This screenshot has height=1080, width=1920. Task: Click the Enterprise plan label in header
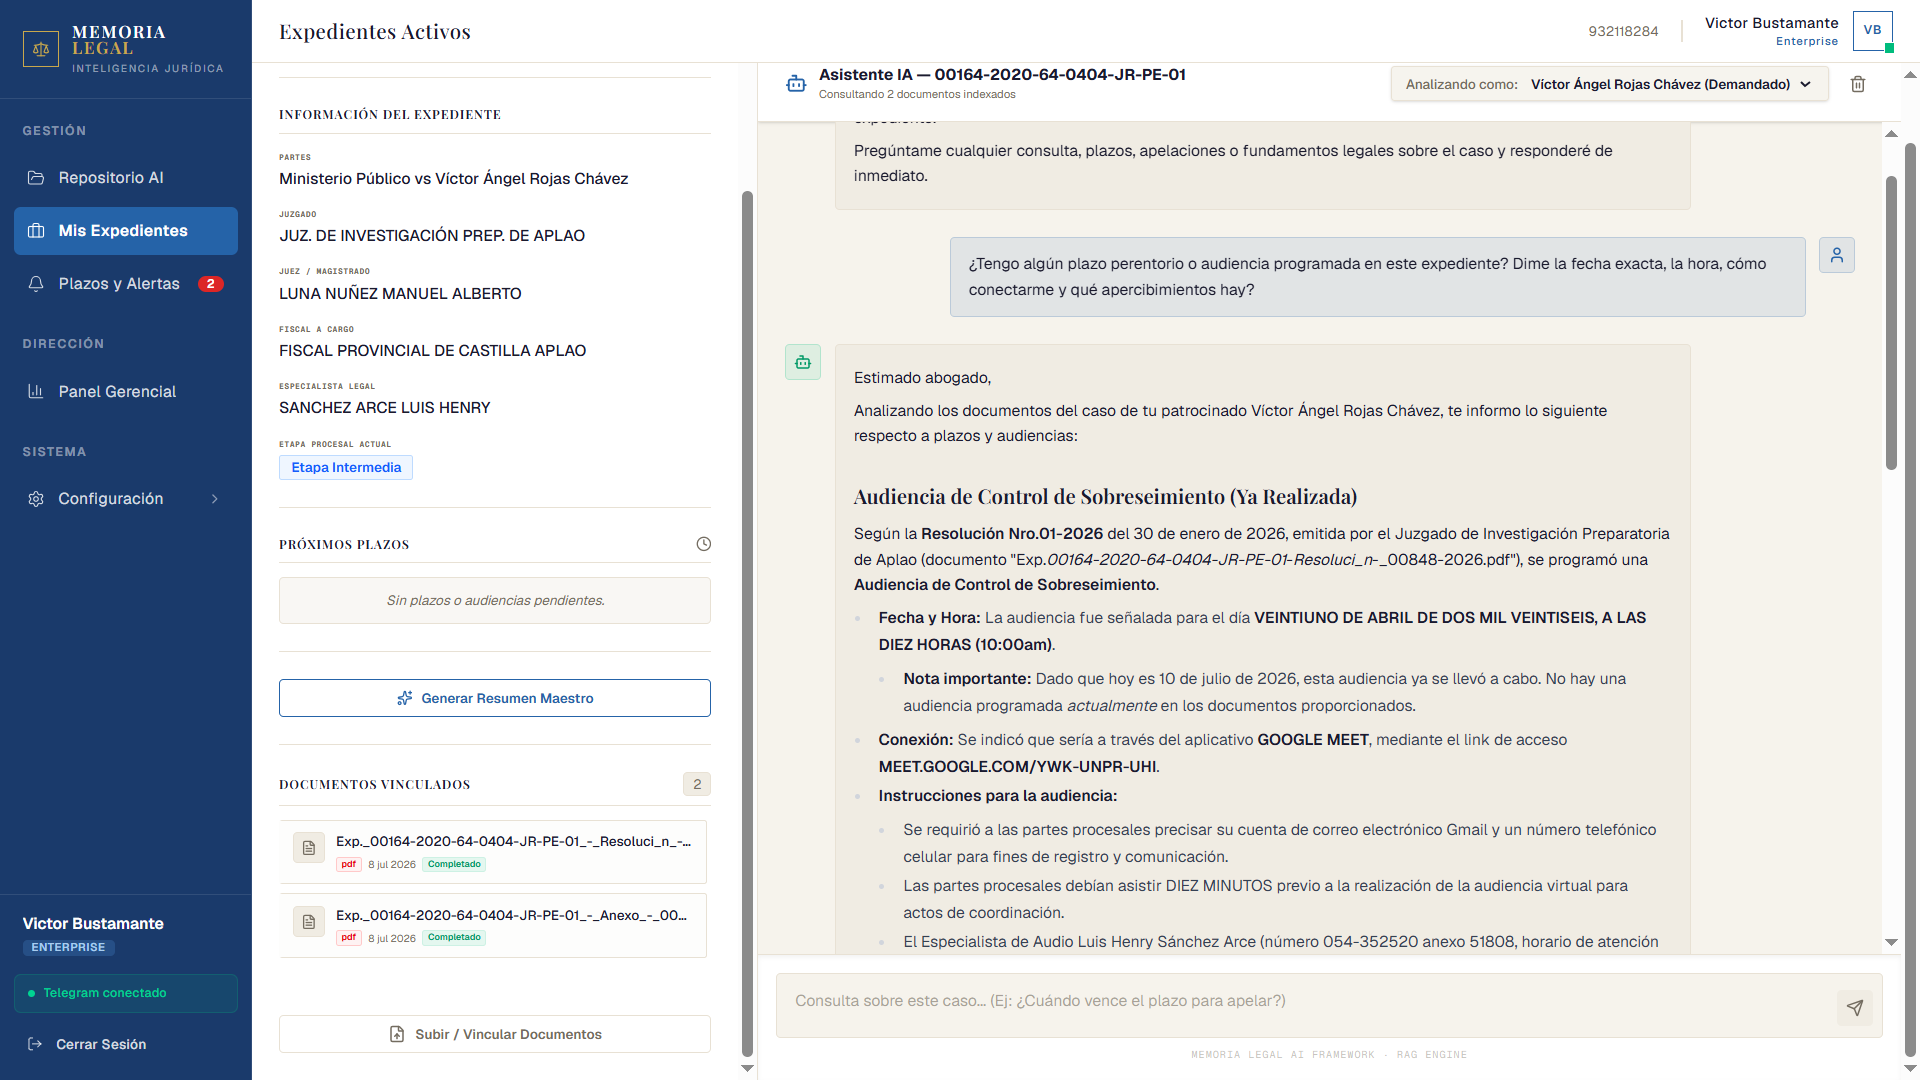[1806, 41]
